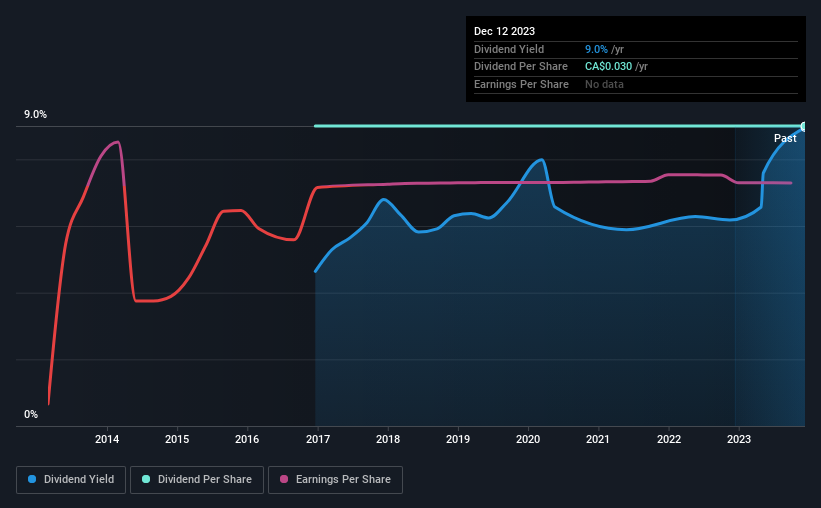Toggle the Earnings Per Share legend button
Image resolution: width=821 pixels, height=508 pixels.
tap(335, 480)
